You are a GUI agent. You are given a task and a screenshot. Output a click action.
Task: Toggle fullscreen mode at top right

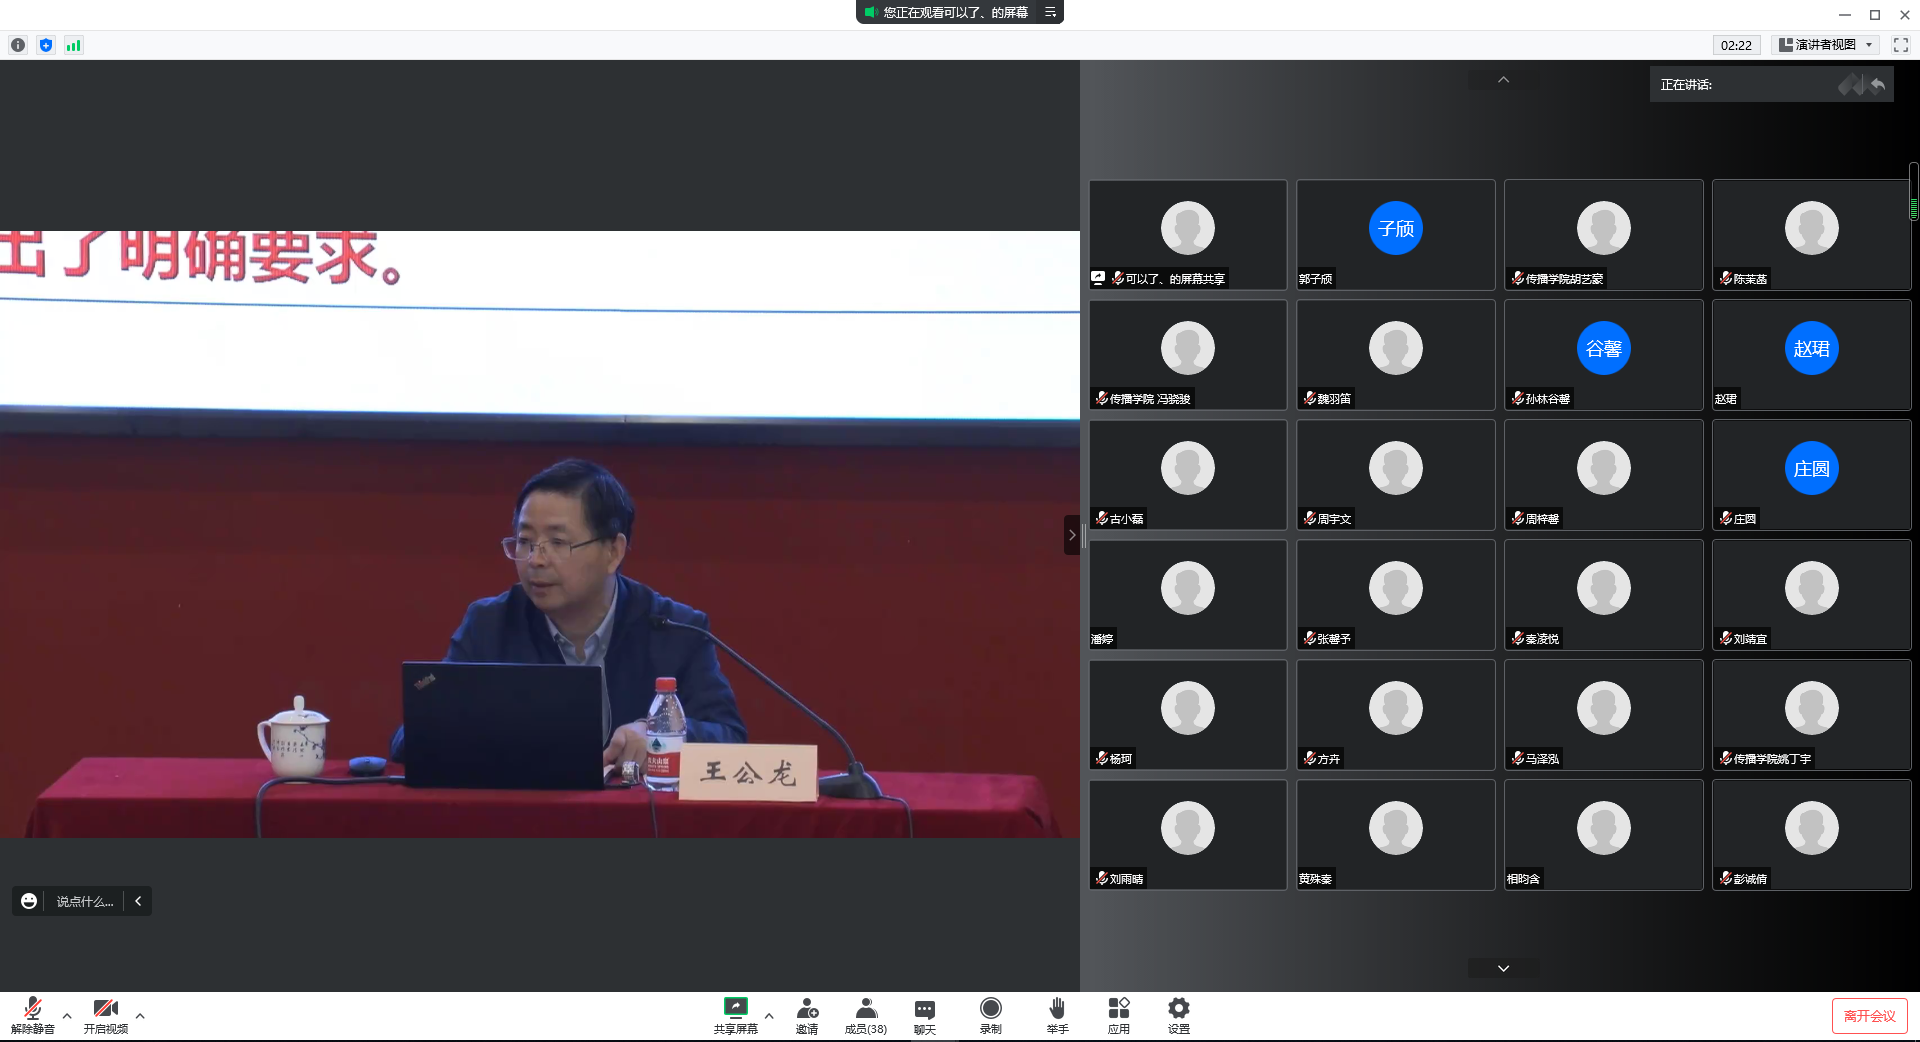tap(1901, 45)
